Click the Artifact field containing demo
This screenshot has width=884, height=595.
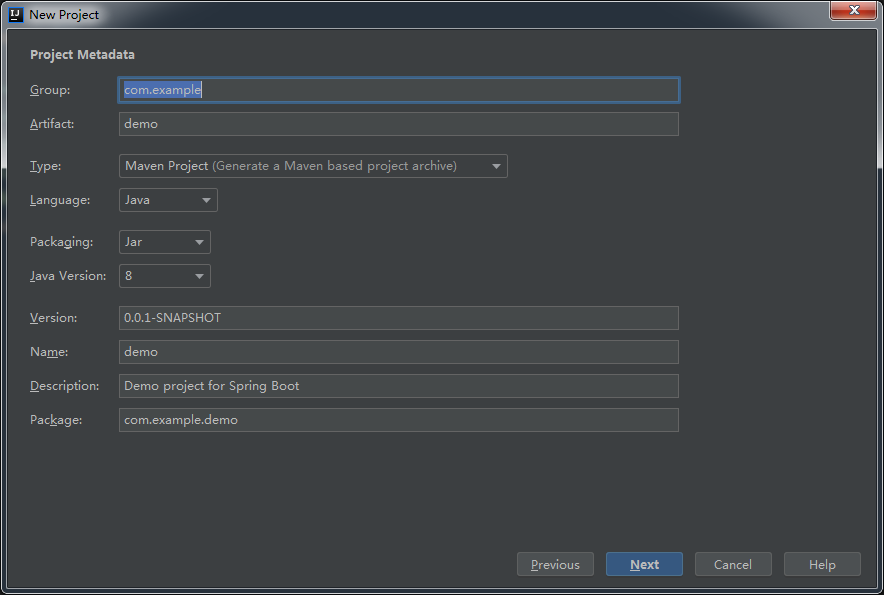click(x=400, y=123)
